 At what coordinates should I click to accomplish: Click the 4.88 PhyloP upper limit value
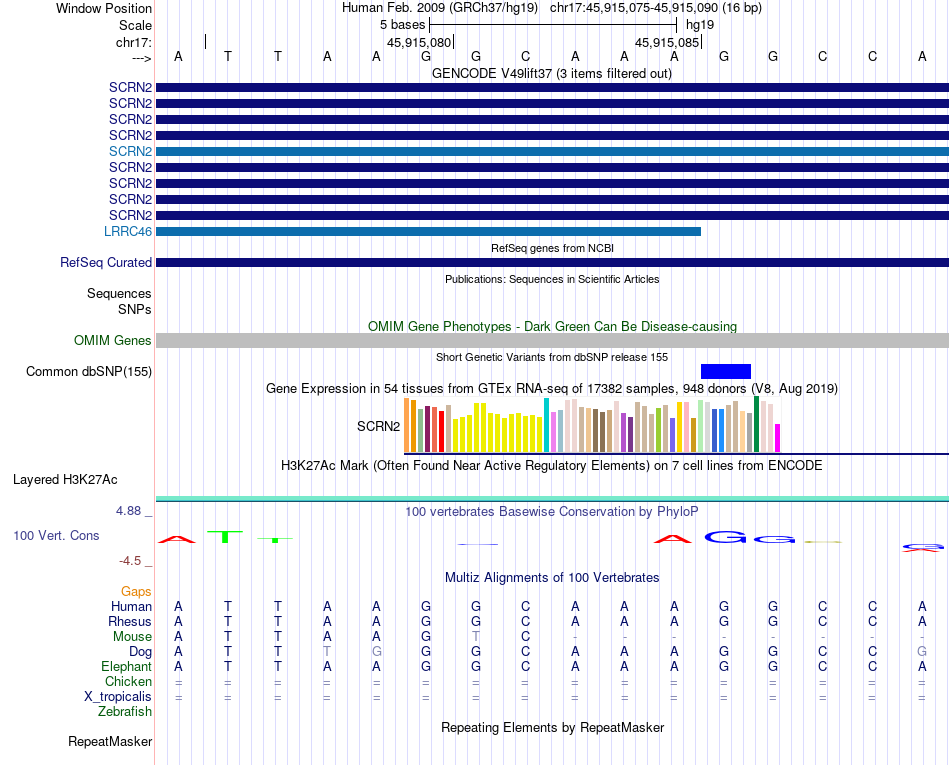[128, 511]
